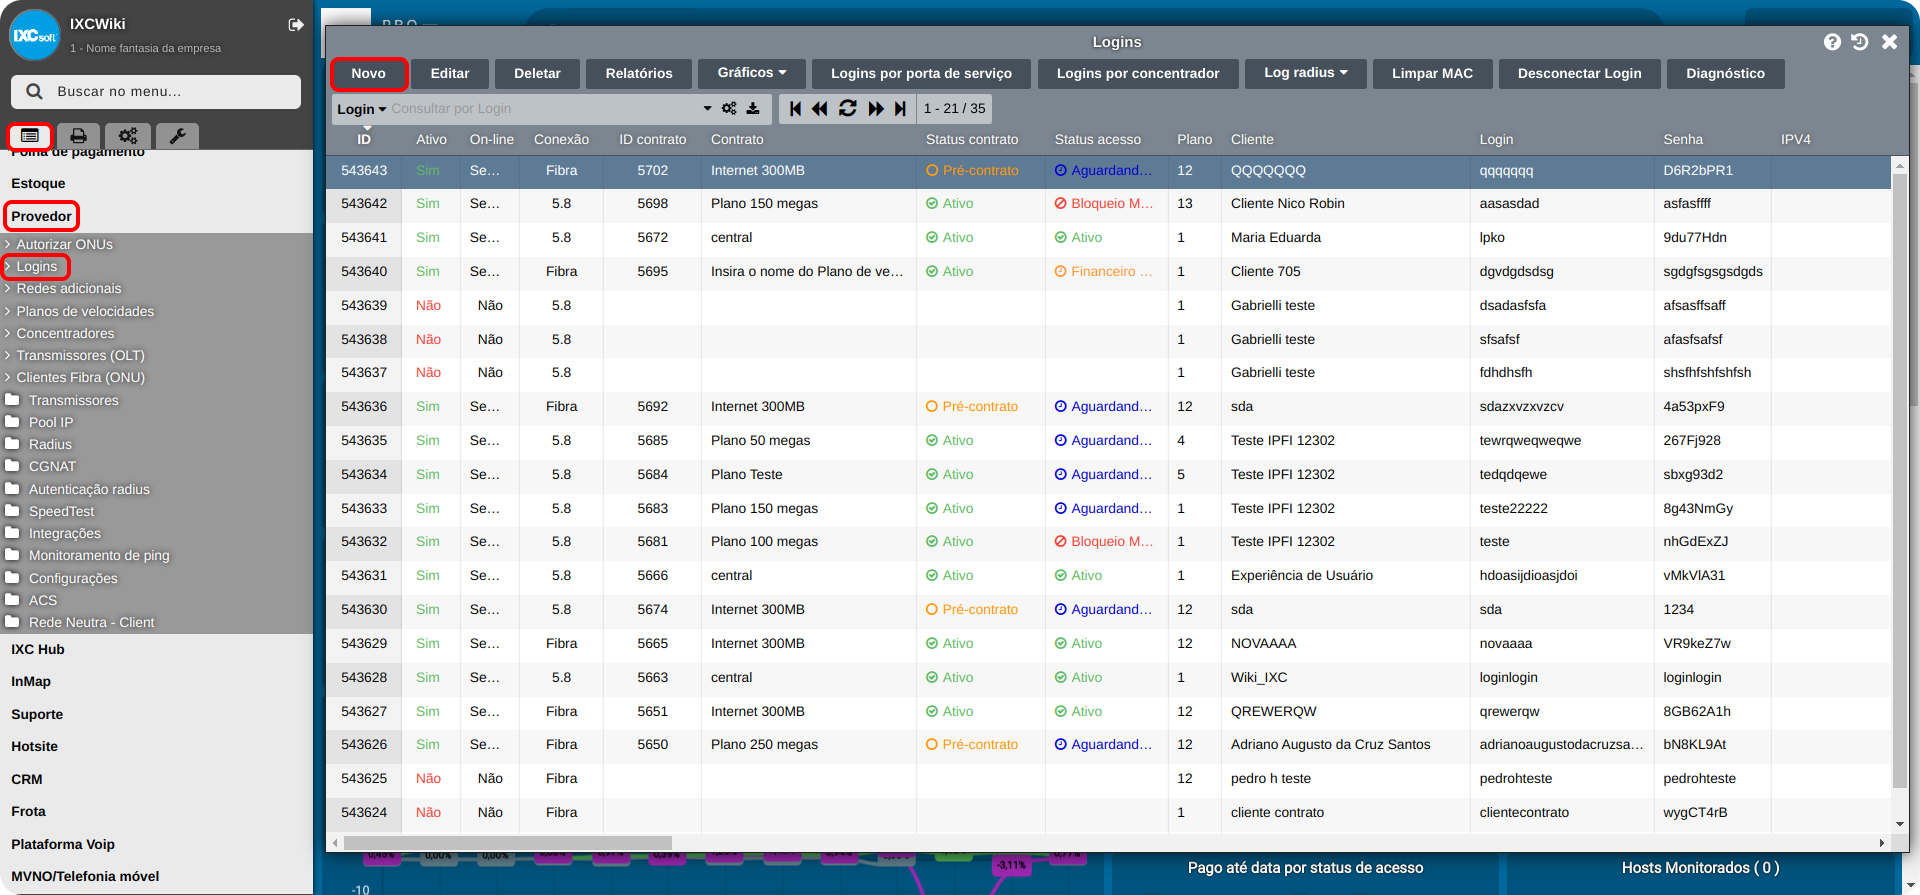Open the Monitoramento de ping folder
The image size is (1920, 895).
99,555
